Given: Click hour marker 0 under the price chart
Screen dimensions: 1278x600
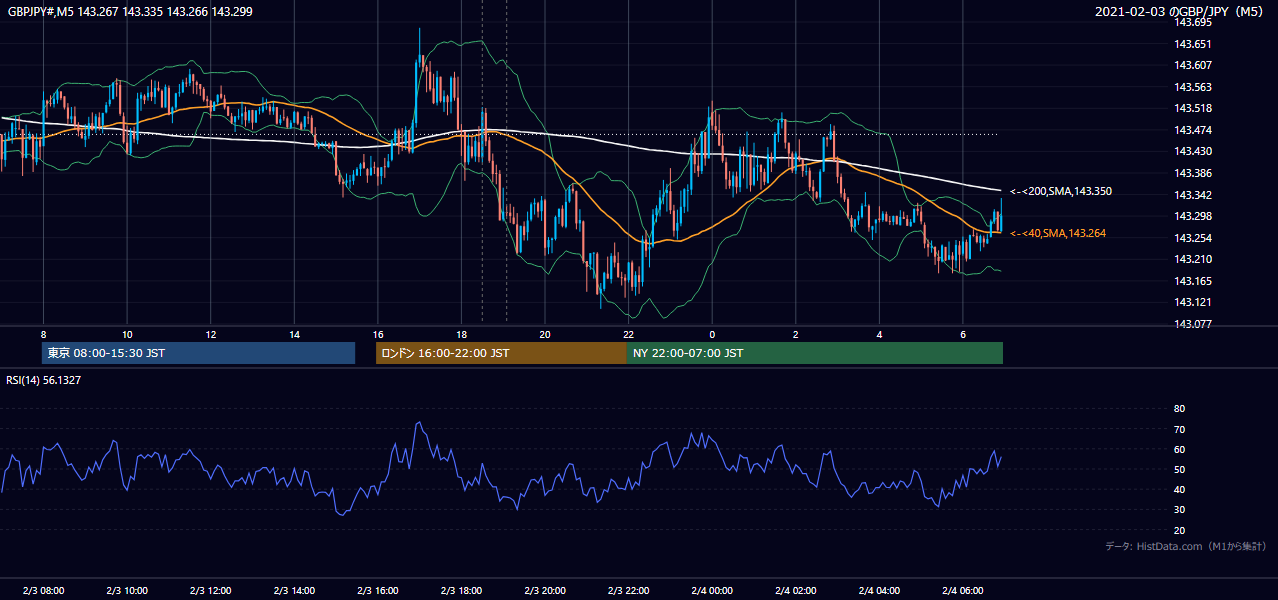Looking at the screenshot, I should click(712, 334).
